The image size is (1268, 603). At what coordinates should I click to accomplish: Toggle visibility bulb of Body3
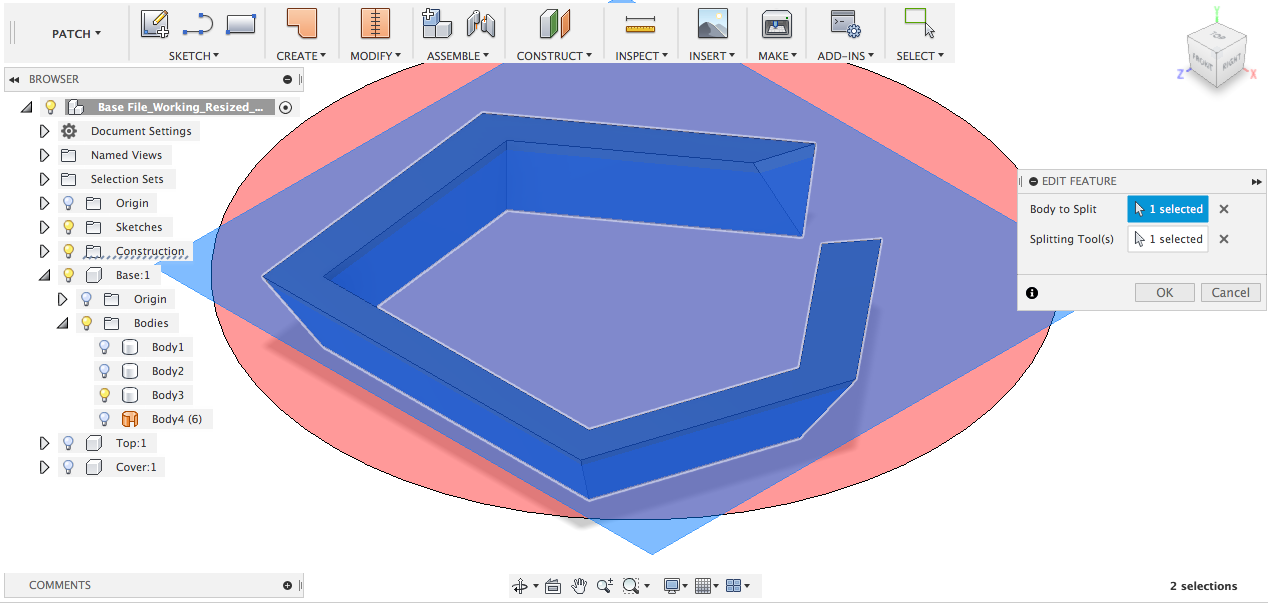[104, 395]
